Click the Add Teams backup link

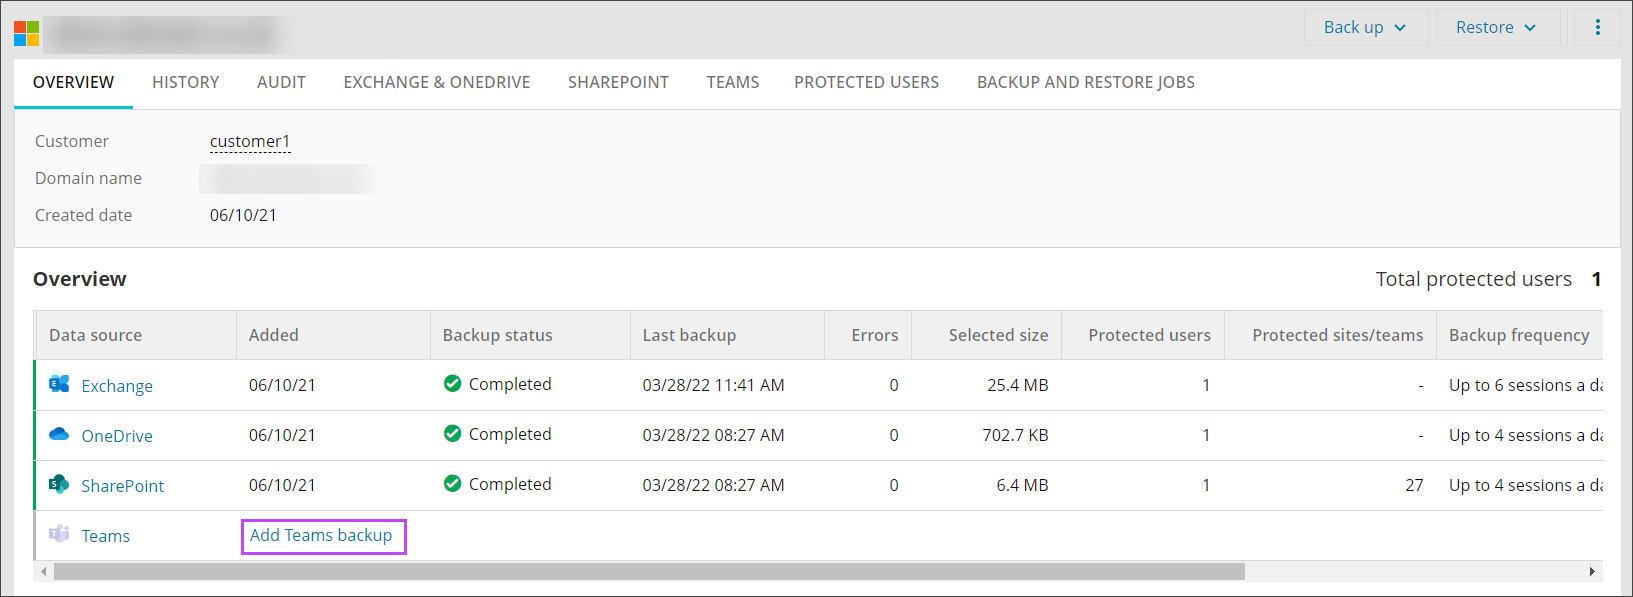pos(321,536)
